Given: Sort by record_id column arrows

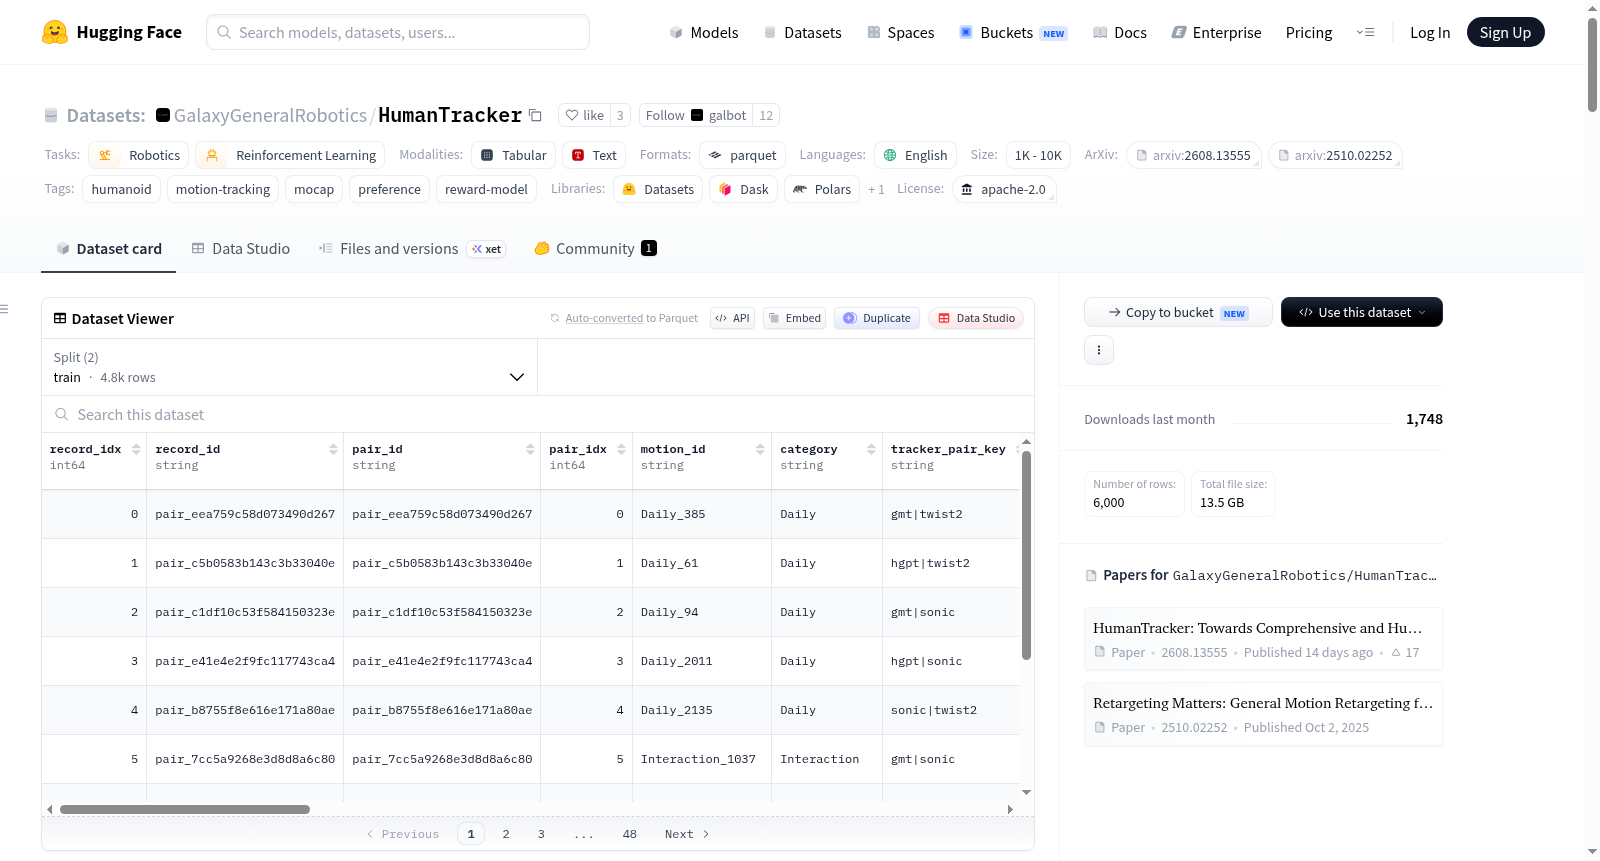Looking at the screenshot, I should [x=333, y=449].
